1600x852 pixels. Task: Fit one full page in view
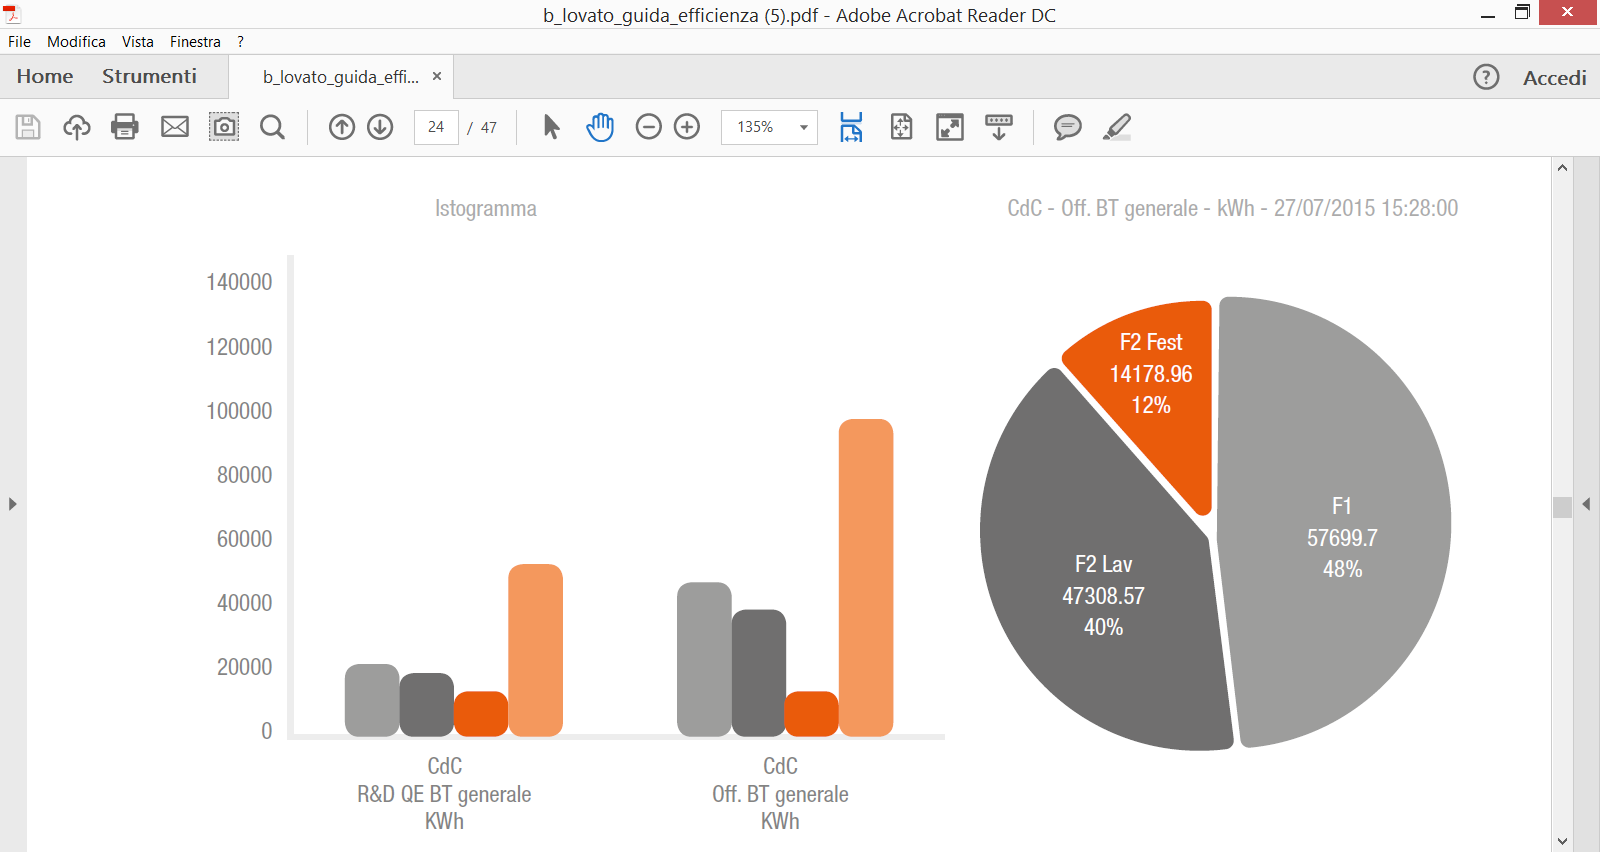[901, 127]
